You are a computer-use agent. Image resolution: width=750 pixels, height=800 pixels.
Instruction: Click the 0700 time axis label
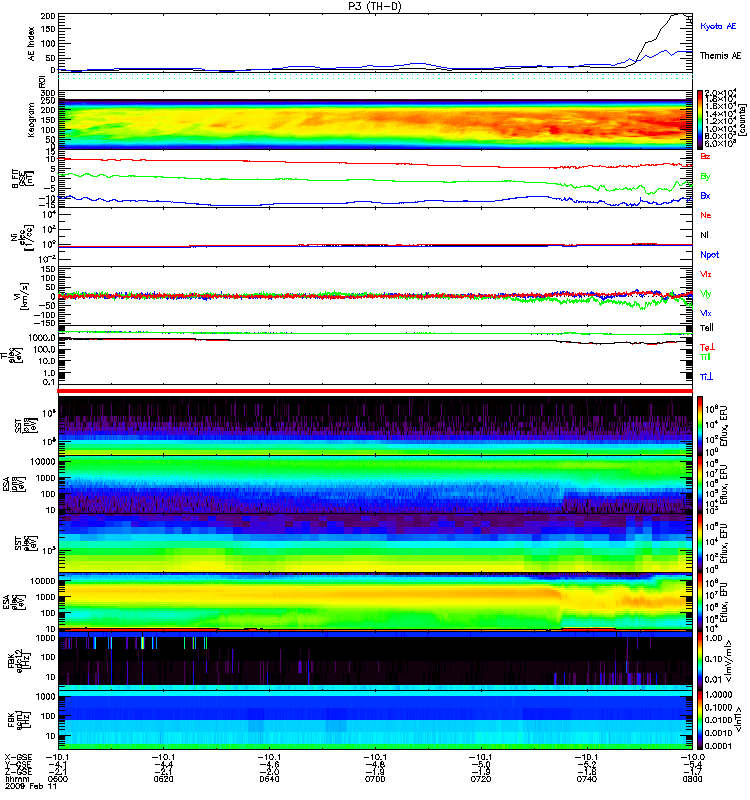click(375, 779)
